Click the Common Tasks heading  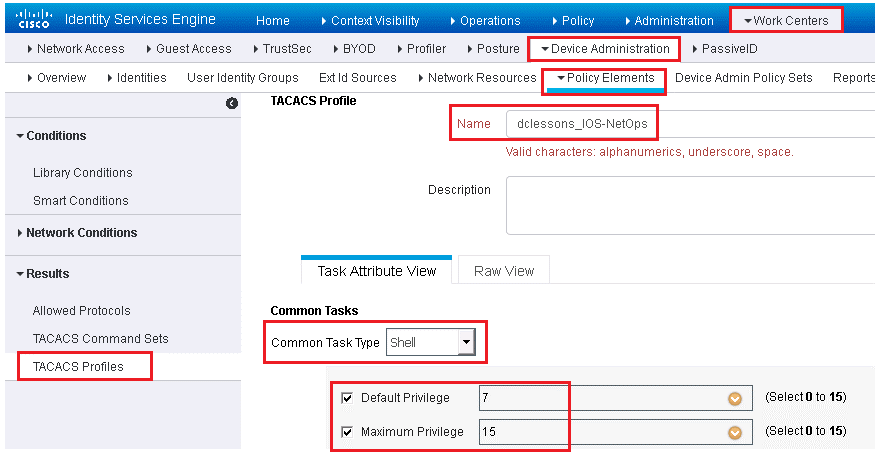click(314, 311)
